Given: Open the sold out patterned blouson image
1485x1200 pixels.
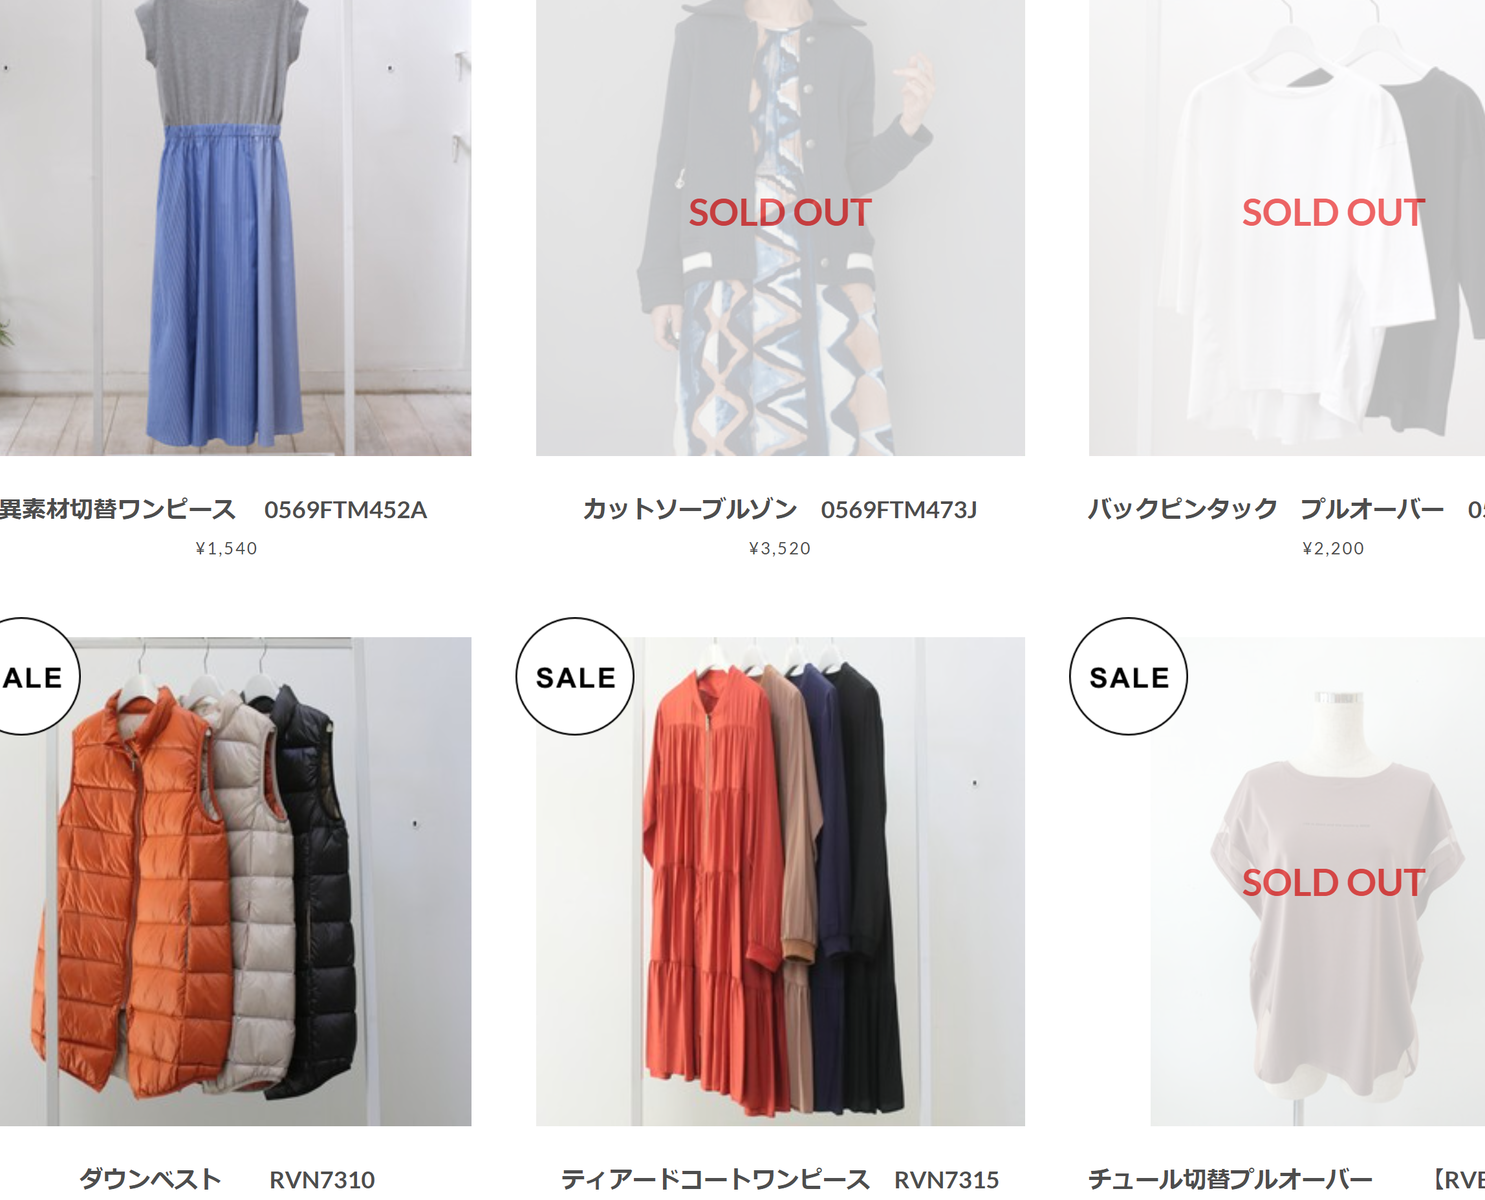Looking at the screenshot, I should pos(780,228).
